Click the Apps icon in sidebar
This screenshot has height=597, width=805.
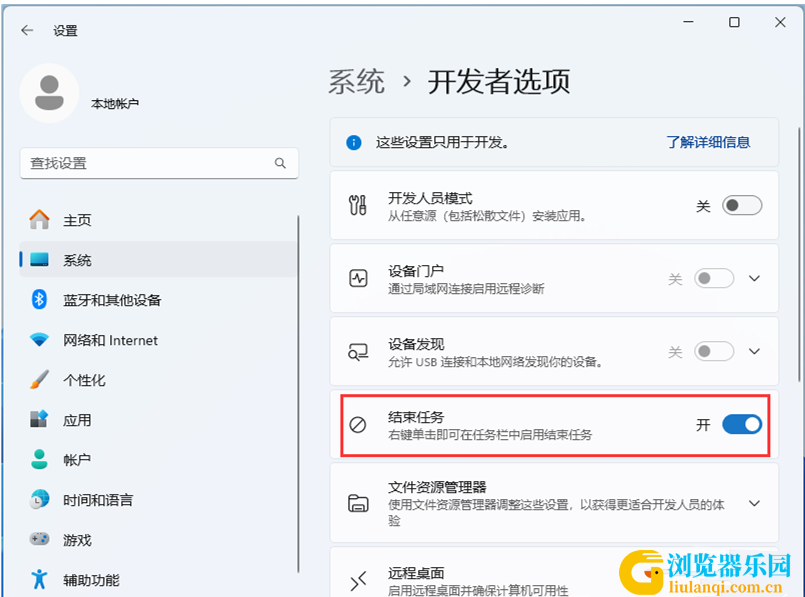(x=40, y=419)
